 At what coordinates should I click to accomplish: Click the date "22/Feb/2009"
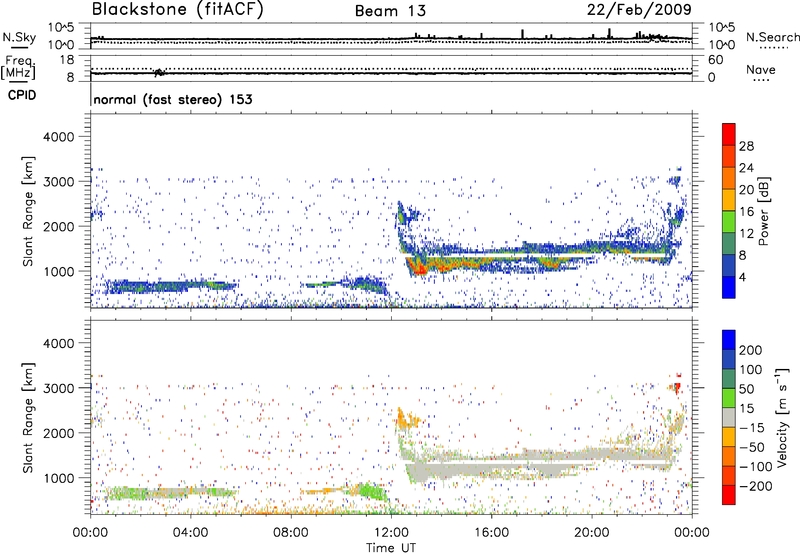[x=639, y=9]
